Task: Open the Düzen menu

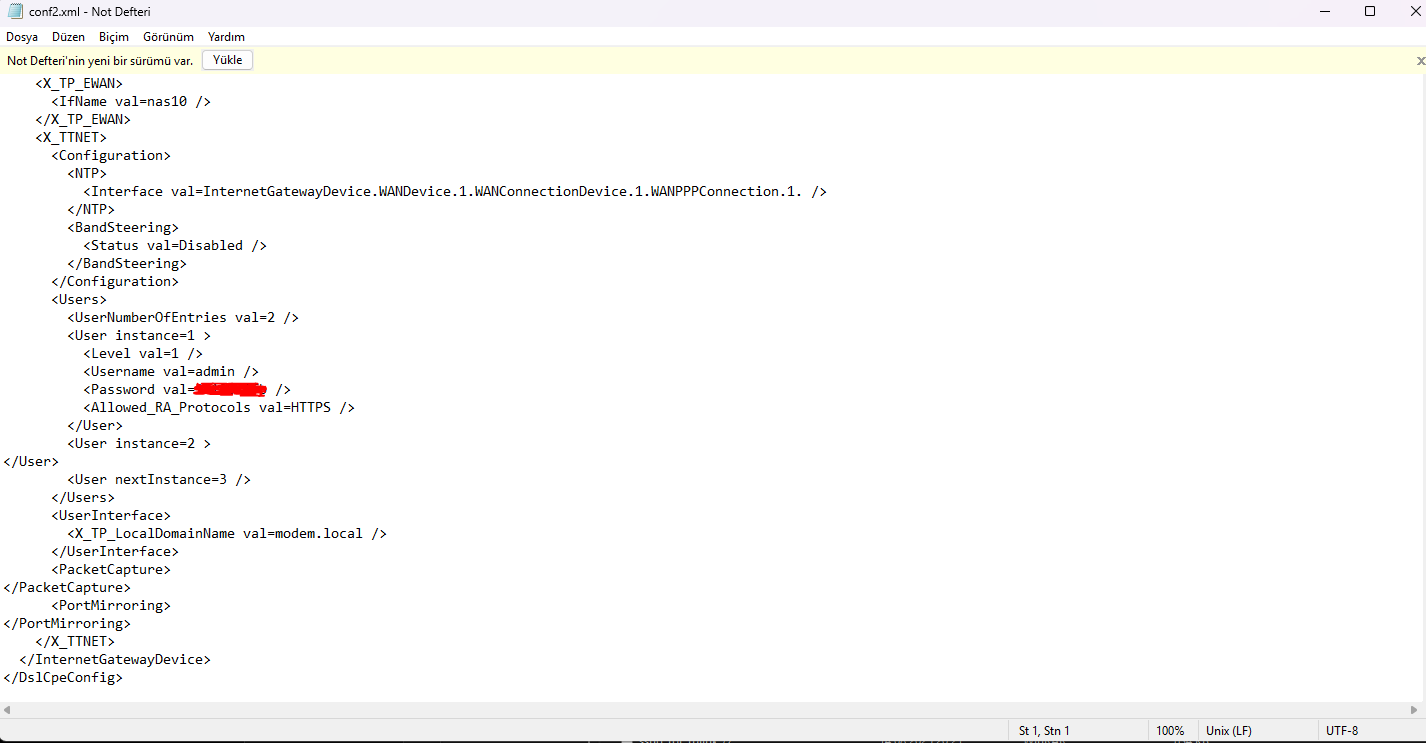Action: tap(69, 37)
